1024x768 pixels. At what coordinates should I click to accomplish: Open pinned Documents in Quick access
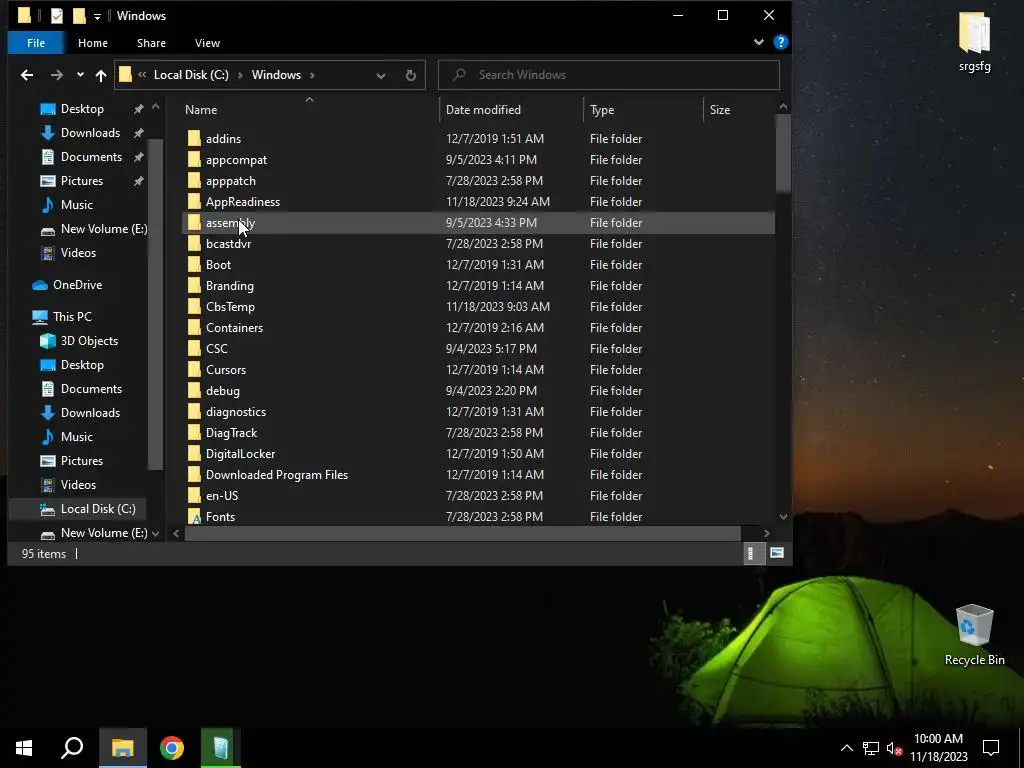[91, 157]
